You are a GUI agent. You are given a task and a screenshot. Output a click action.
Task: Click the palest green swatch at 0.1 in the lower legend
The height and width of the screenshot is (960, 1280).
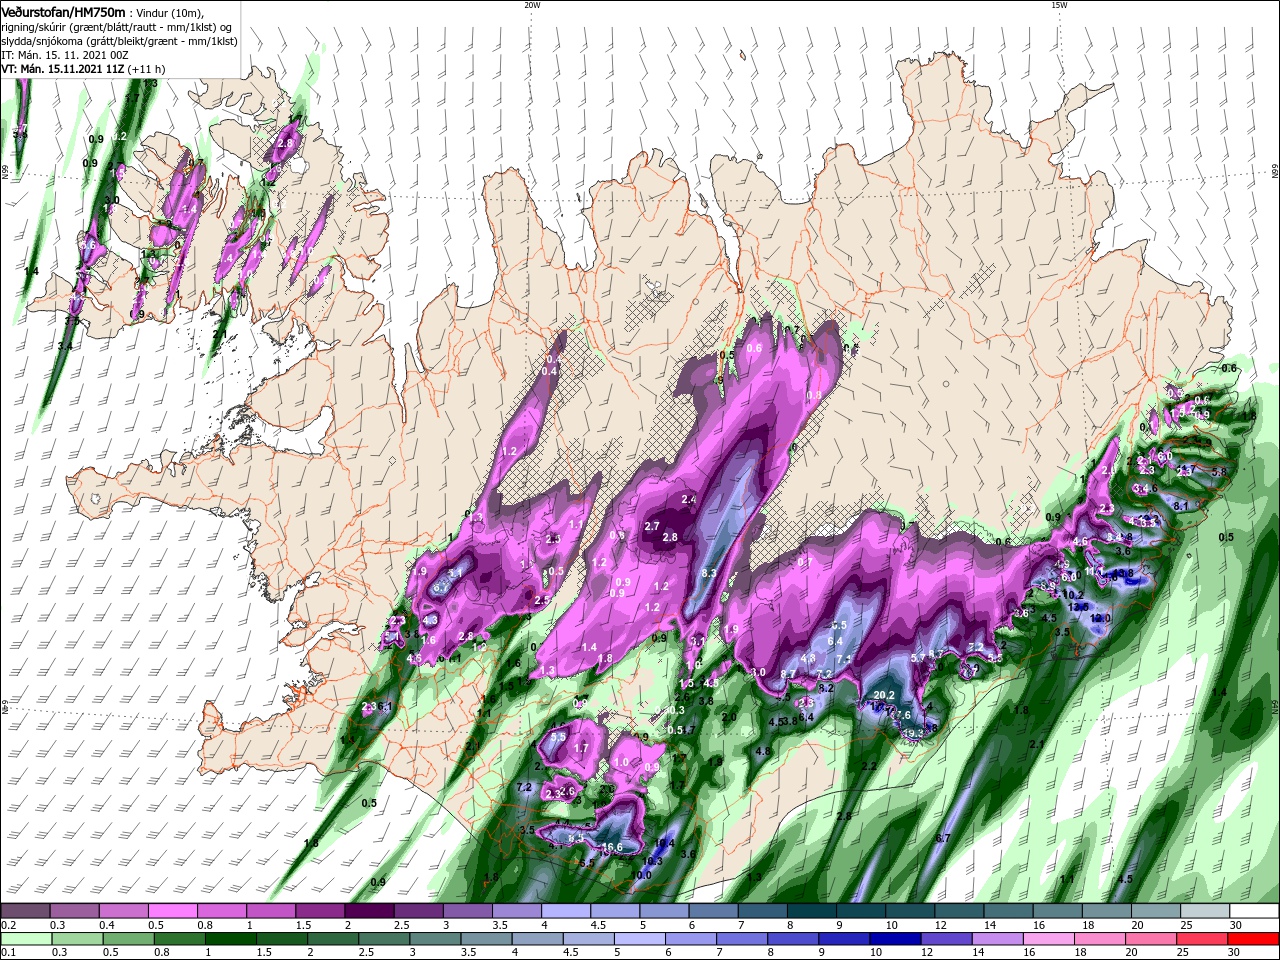pos(26,938)
